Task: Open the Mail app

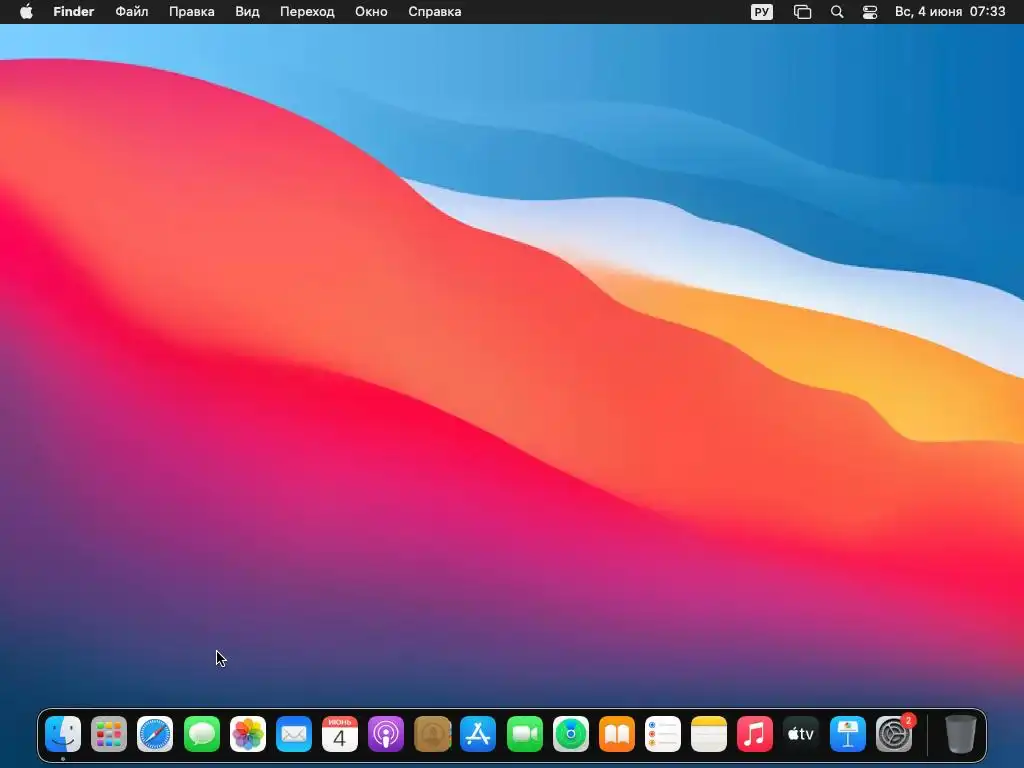Action: click(x=293, y=734)
